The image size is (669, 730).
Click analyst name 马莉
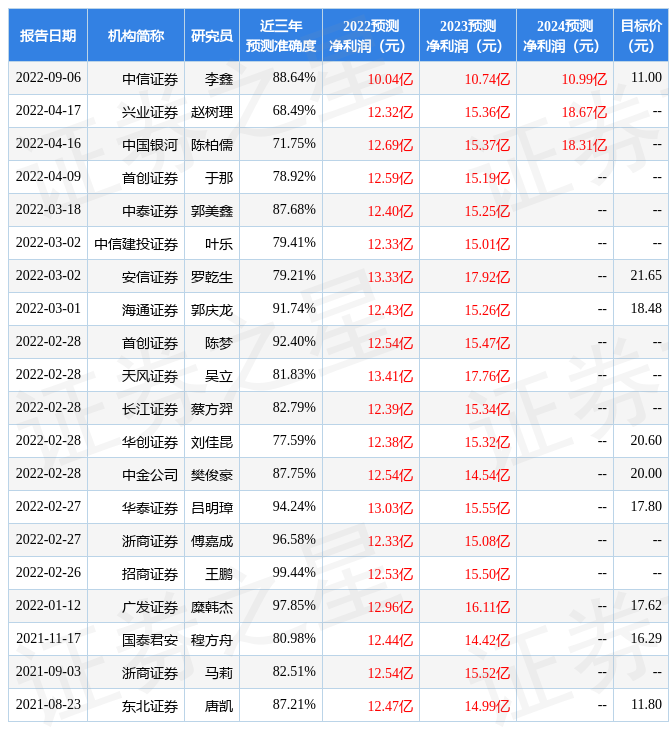pos(219,674)
